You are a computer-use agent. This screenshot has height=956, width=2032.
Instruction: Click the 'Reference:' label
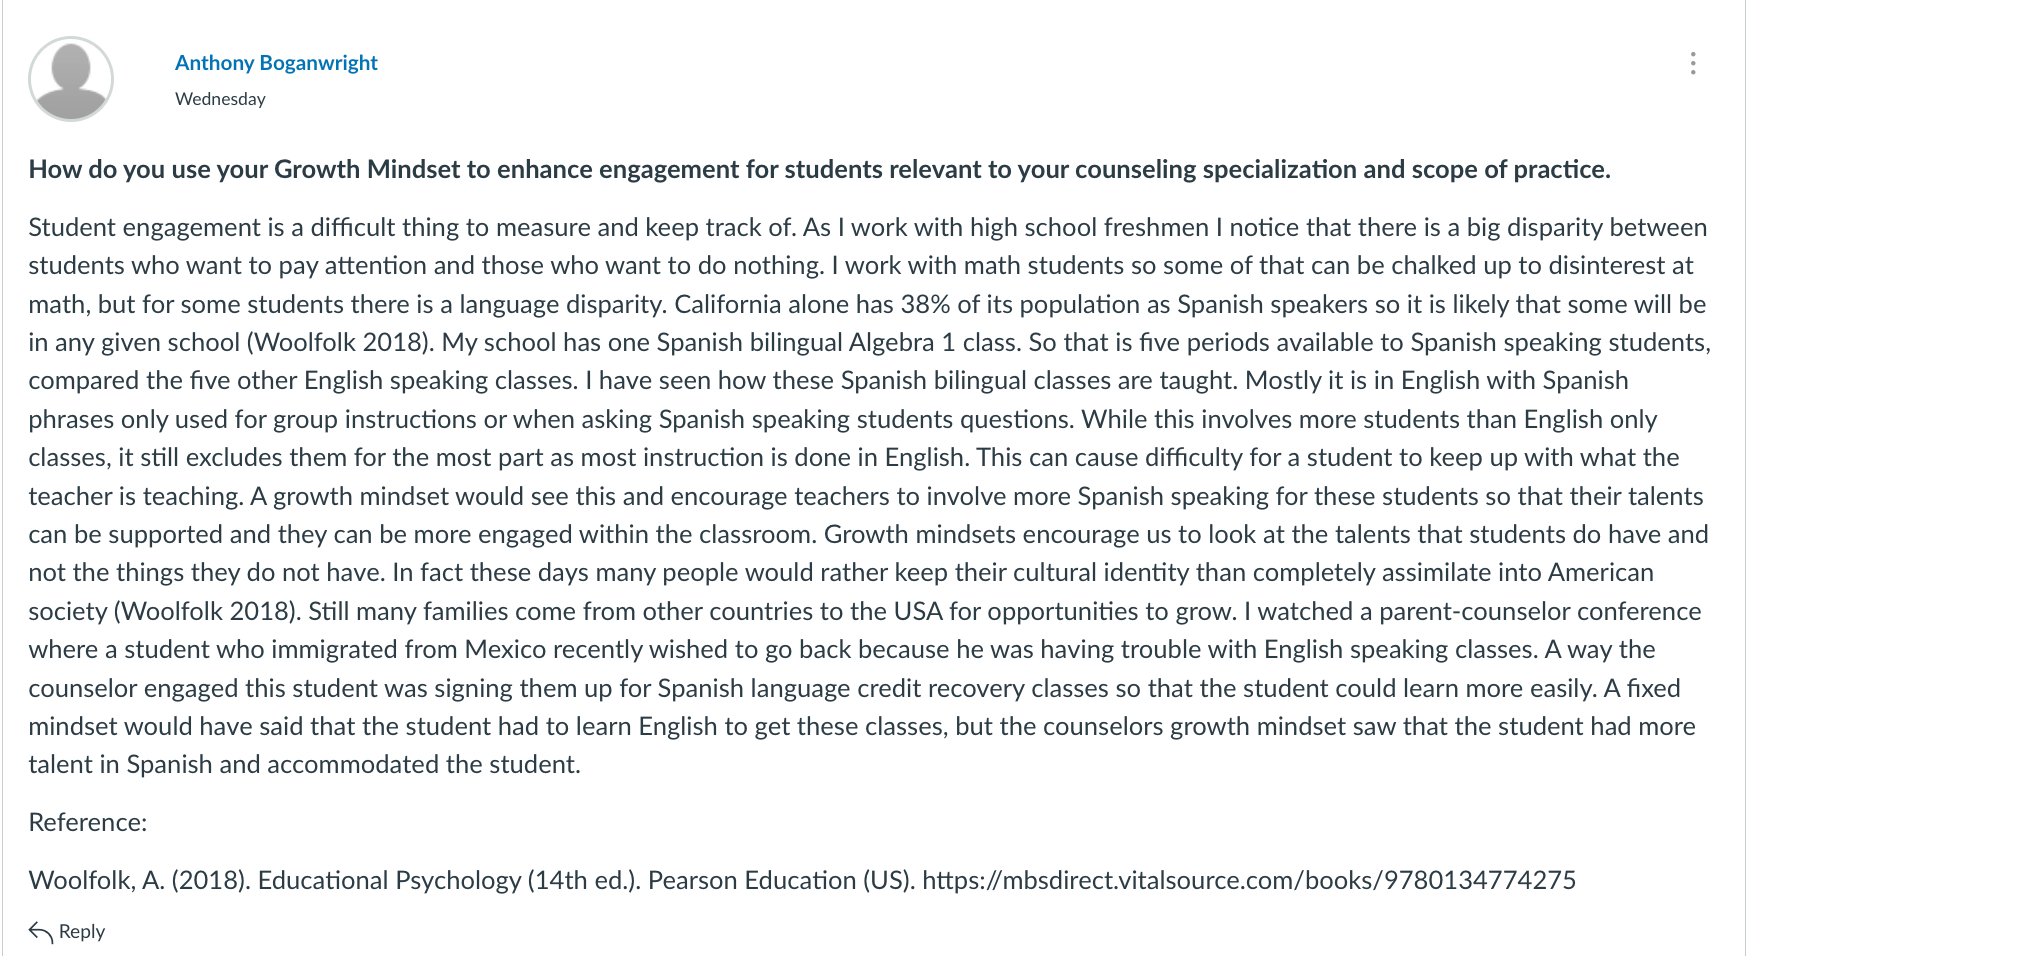(88, 823)
